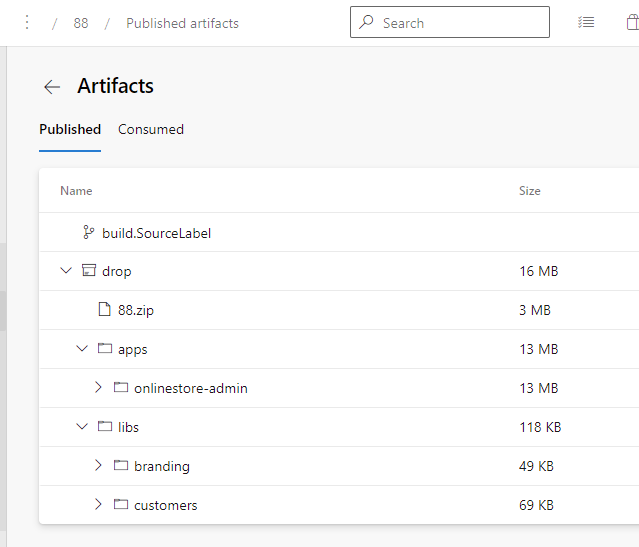
Task: Select the 88.zip file row
Action: point(300,310)
